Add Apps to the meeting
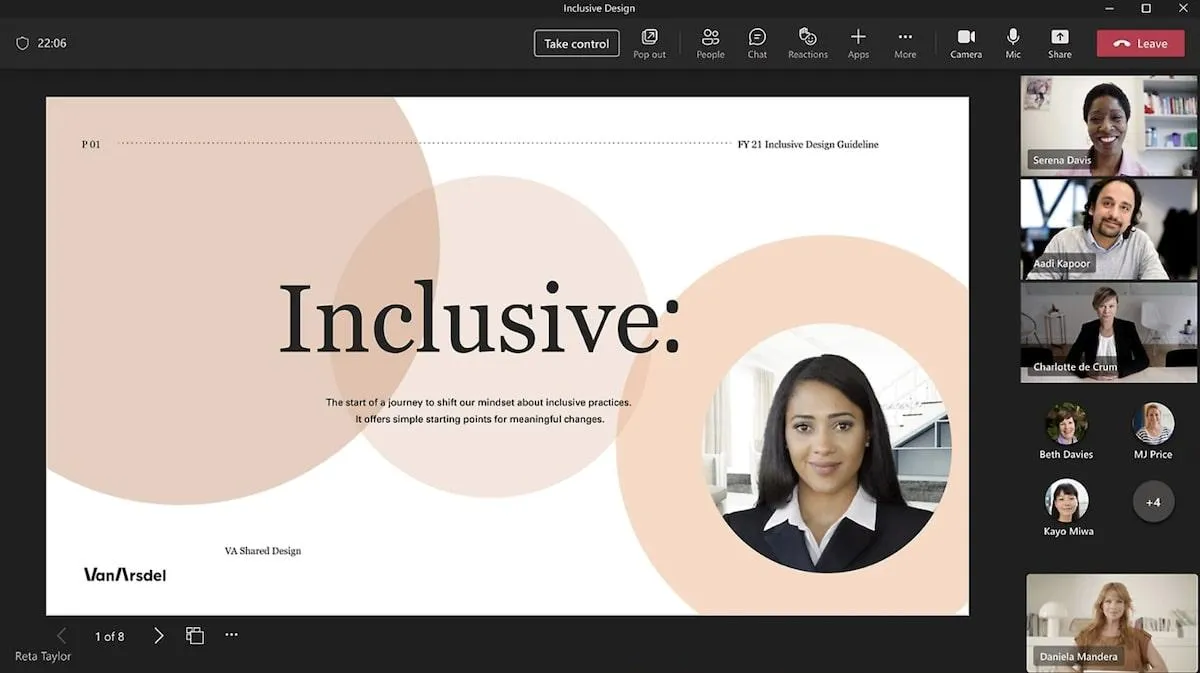Viewport: 1200px width, 673px height. [x=858, y=43]
